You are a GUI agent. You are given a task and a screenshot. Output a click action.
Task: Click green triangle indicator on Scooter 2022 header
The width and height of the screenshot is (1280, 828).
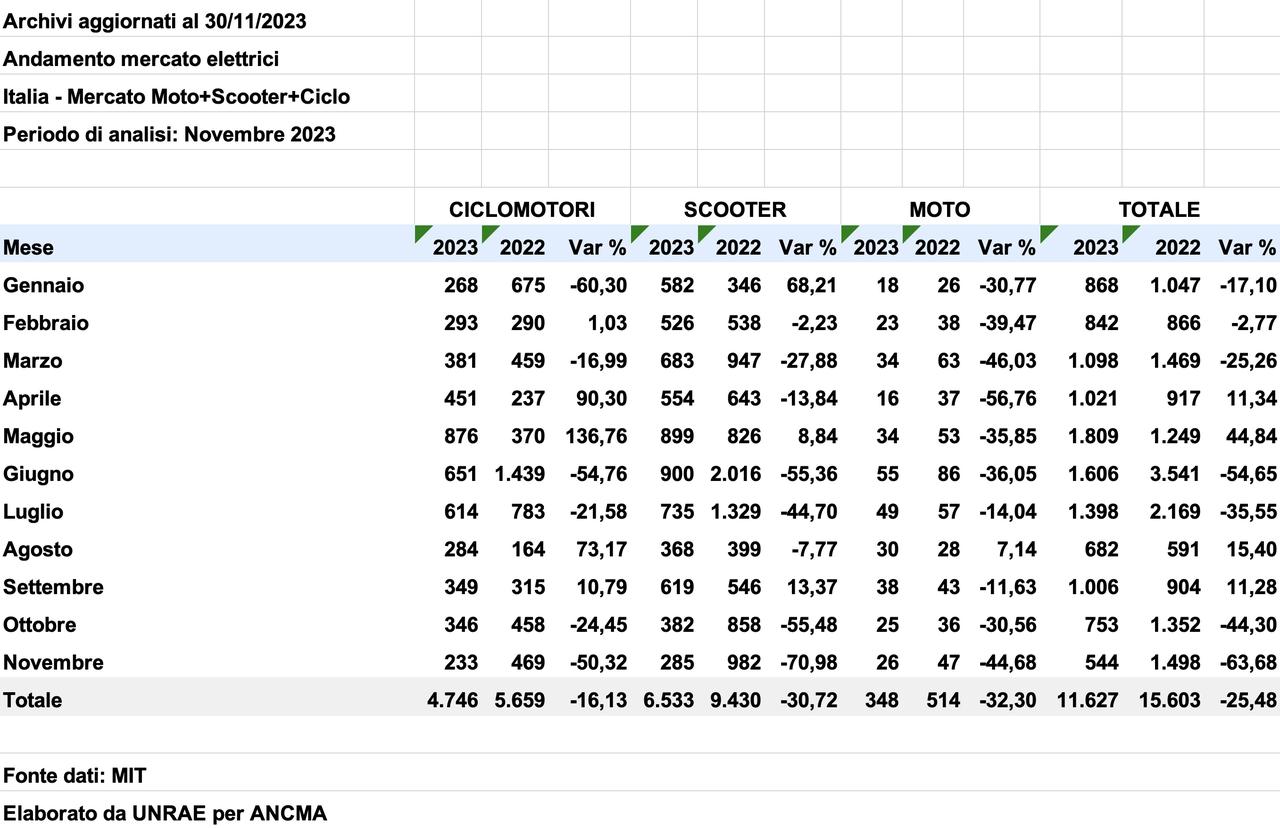click(703, 231)
